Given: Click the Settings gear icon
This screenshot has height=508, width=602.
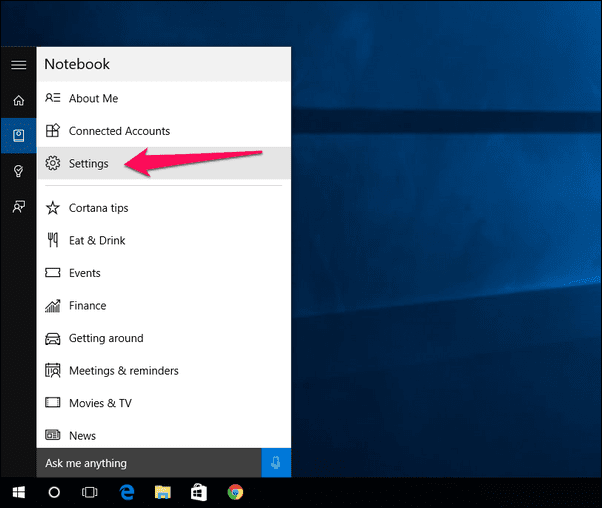Looking at the screenshot, I should click(53, 163).
